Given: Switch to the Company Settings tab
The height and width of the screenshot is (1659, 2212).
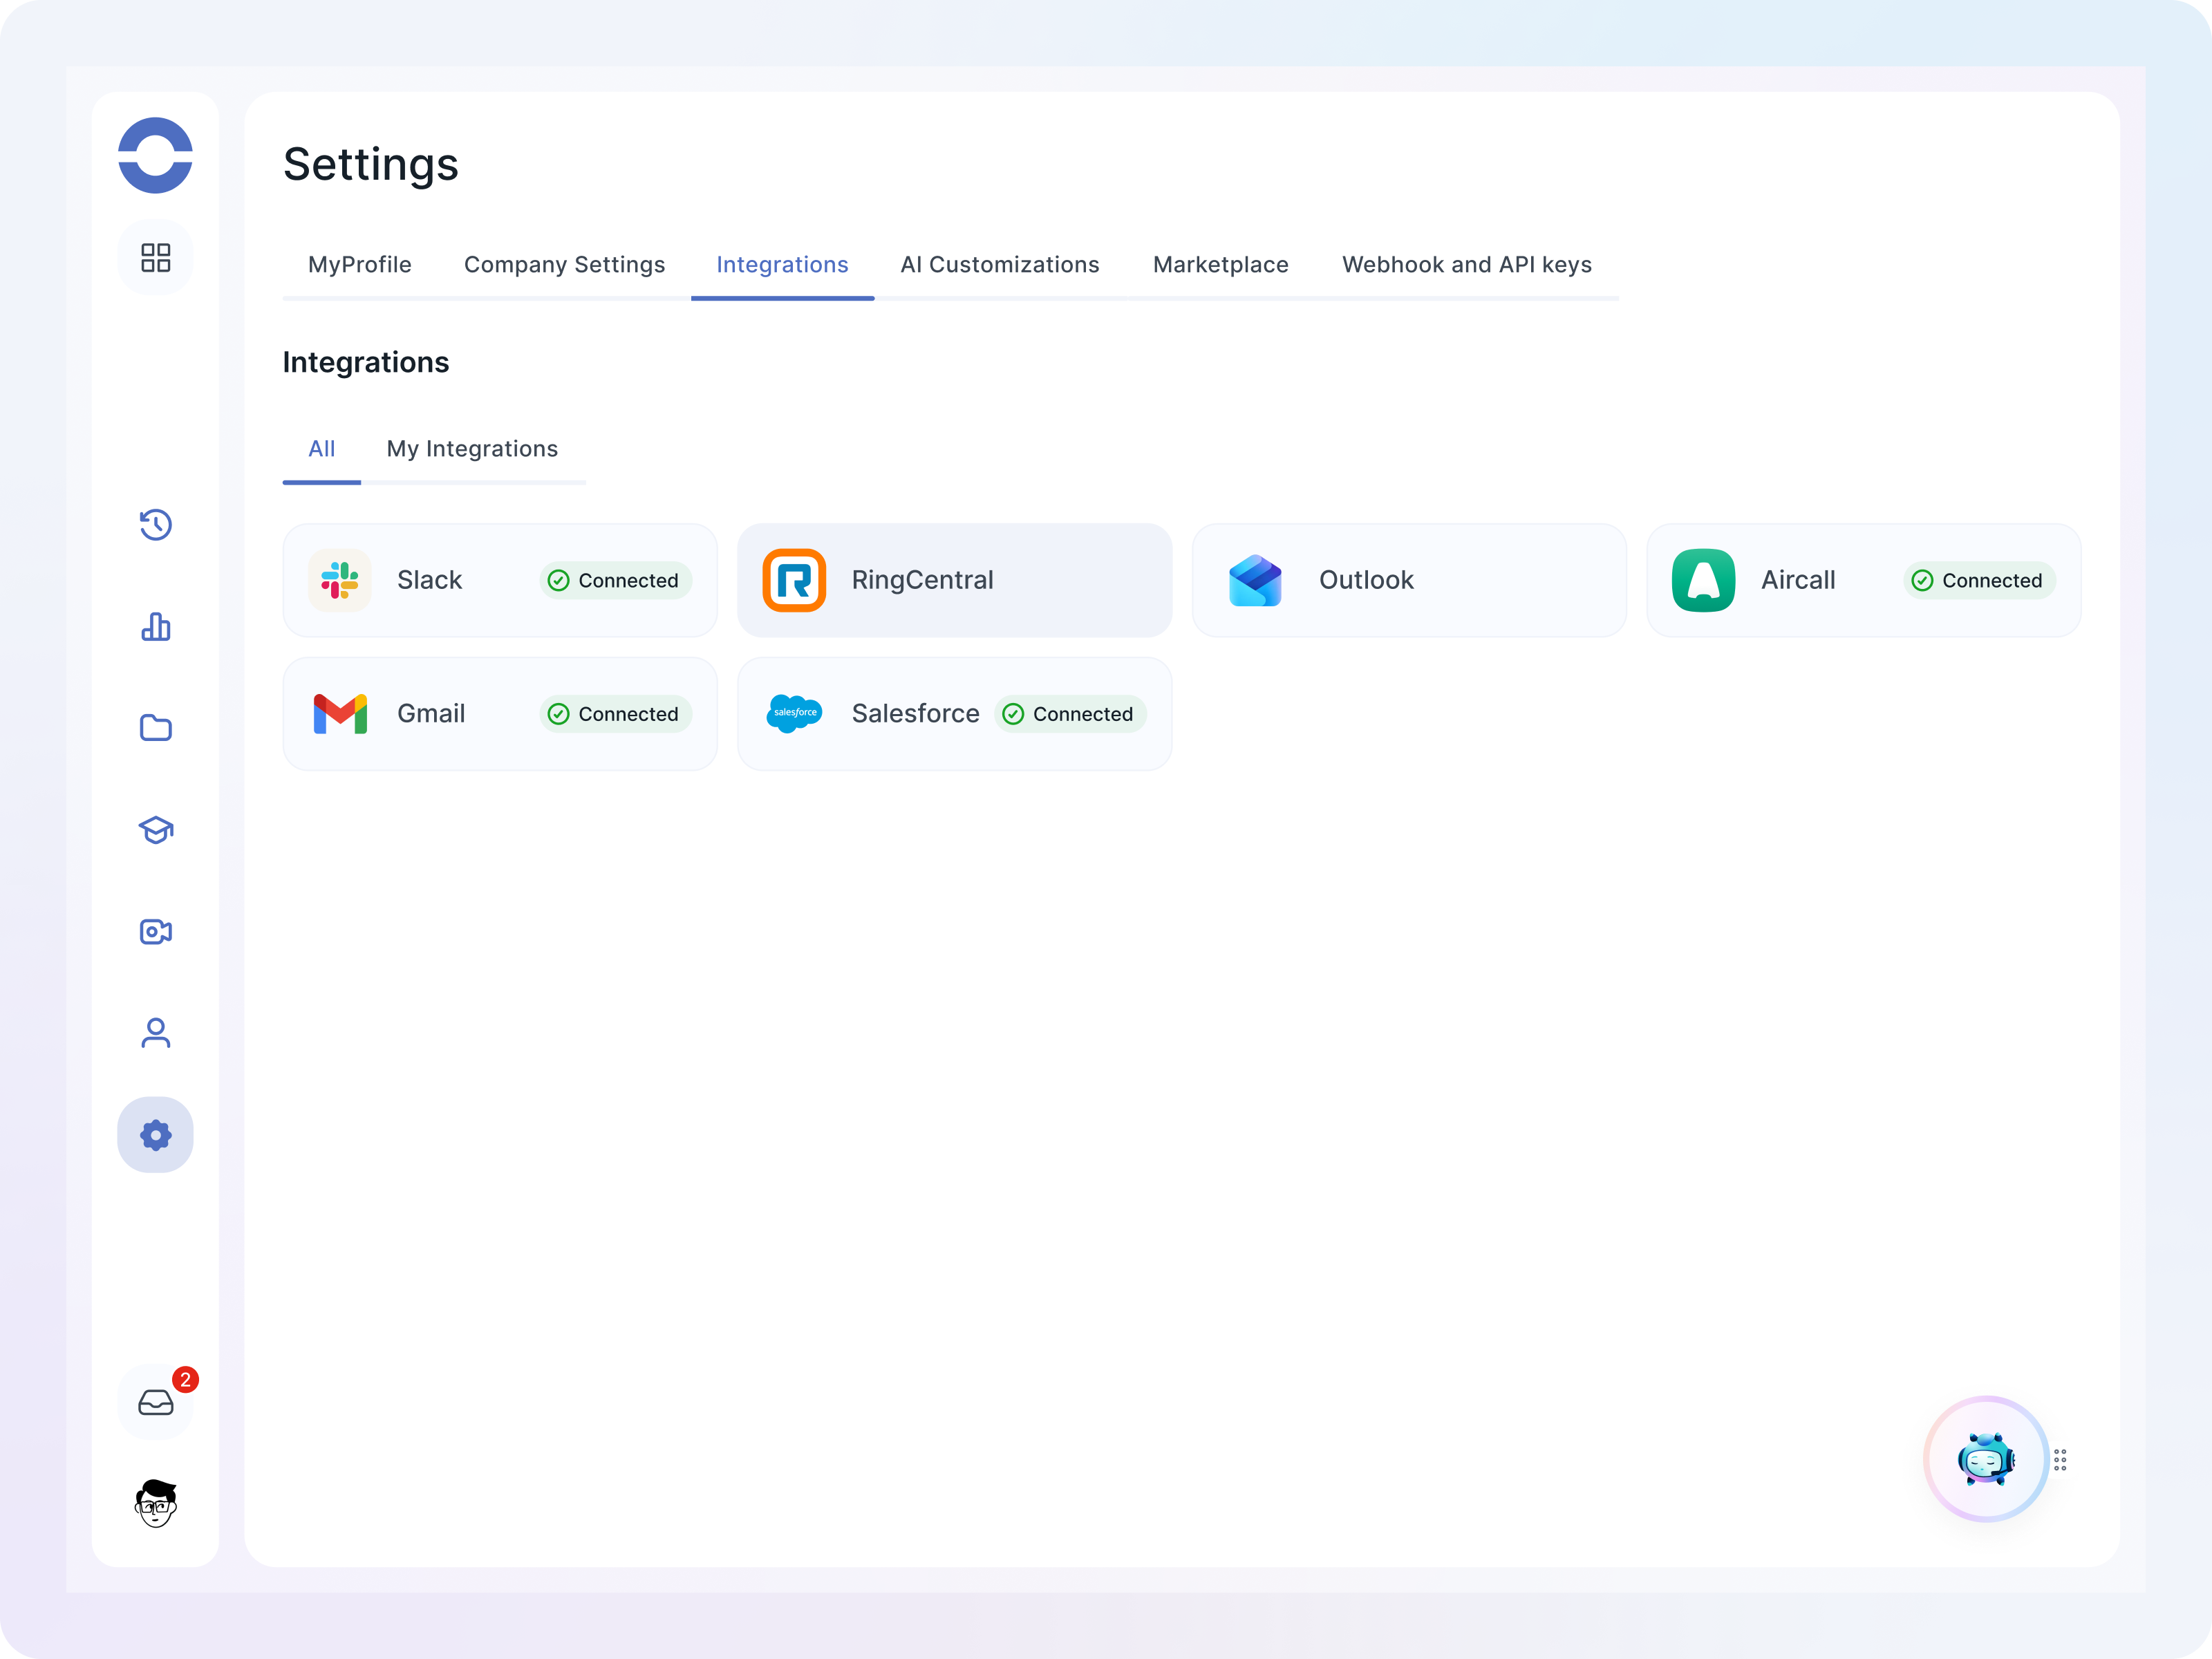Looking at the screenshot, I should (x=564, y=265).
